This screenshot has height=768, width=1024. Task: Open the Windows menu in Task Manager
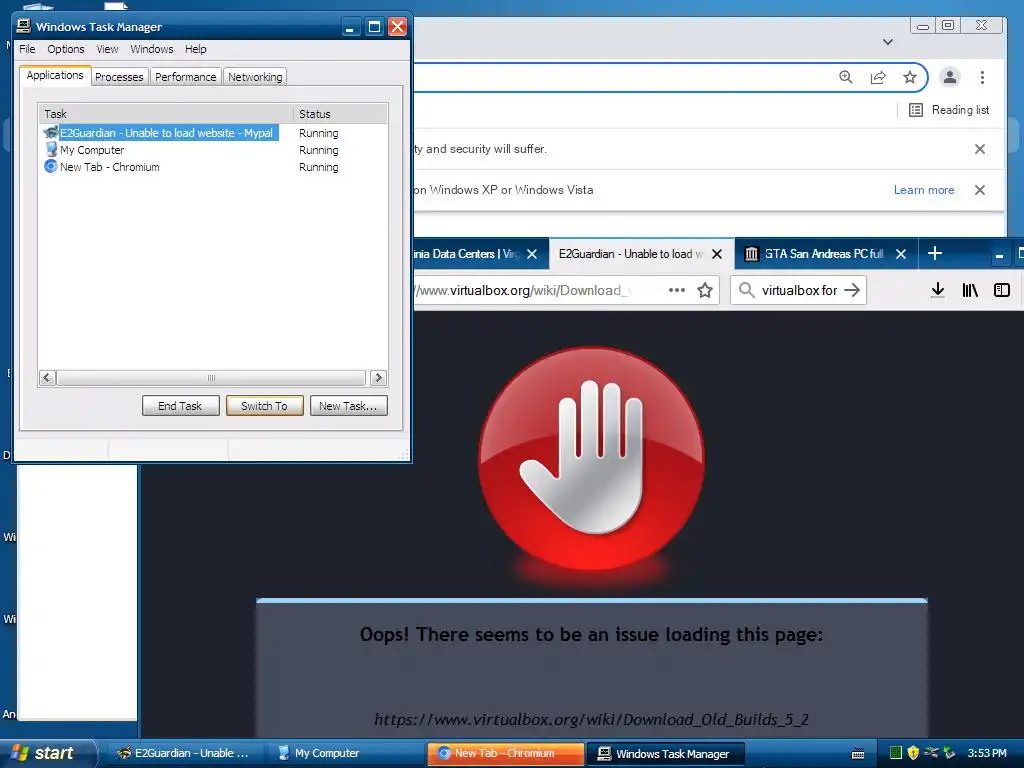pyautogui.click(x=152, y=49)
